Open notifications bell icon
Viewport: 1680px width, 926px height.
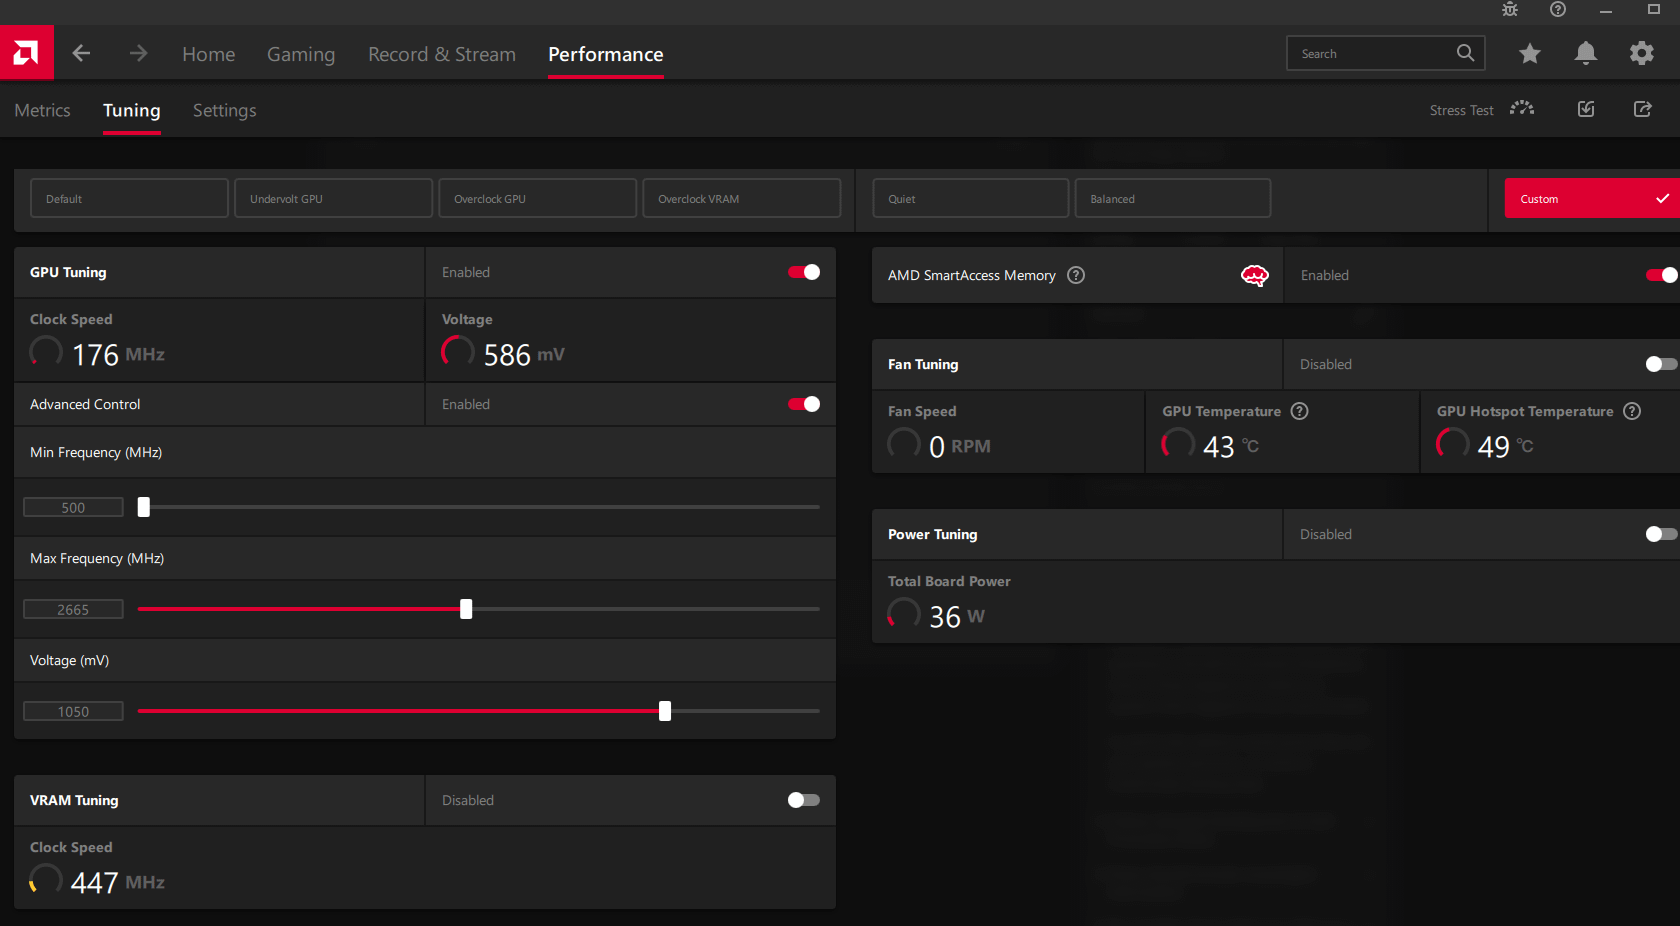(1585, 53)
